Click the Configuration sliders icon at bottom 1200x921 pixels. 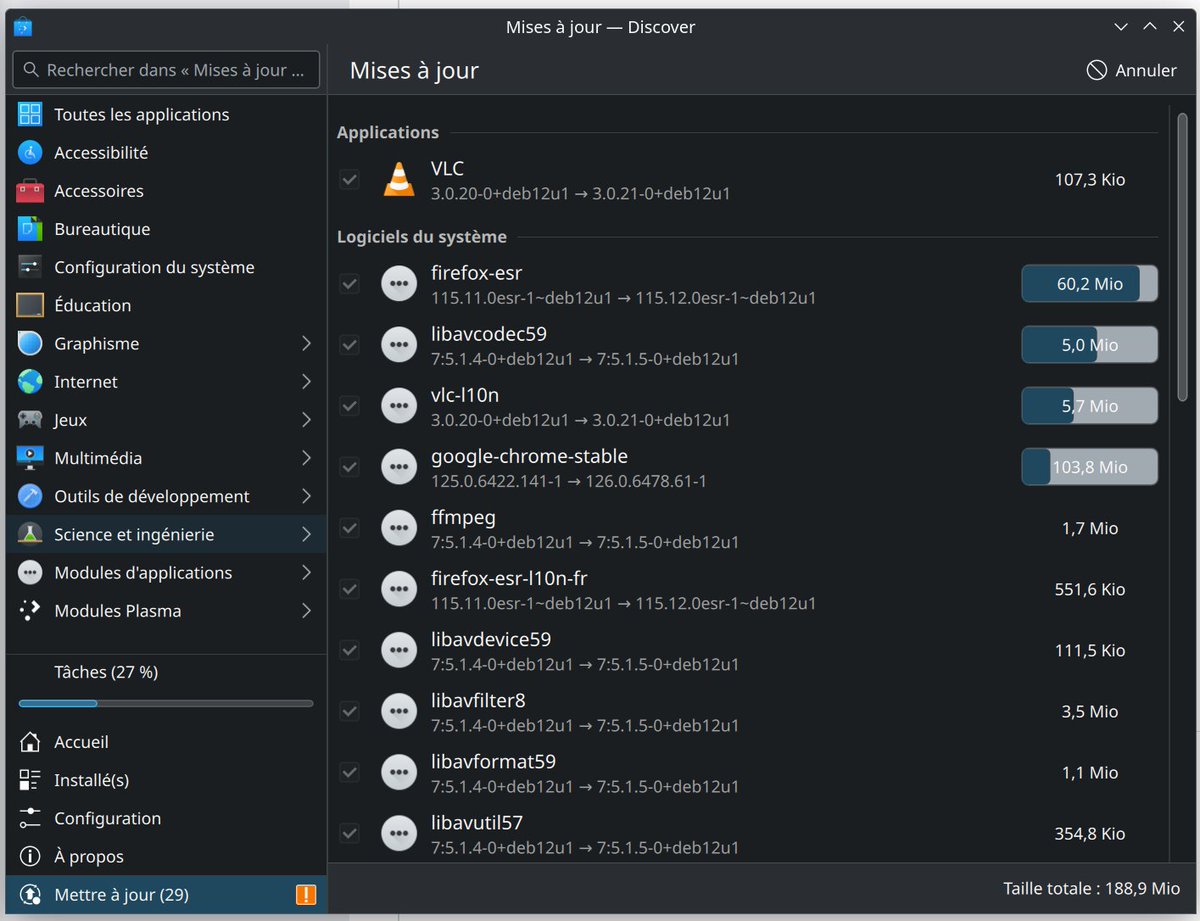pyautogui.click(x=30, y=818)
